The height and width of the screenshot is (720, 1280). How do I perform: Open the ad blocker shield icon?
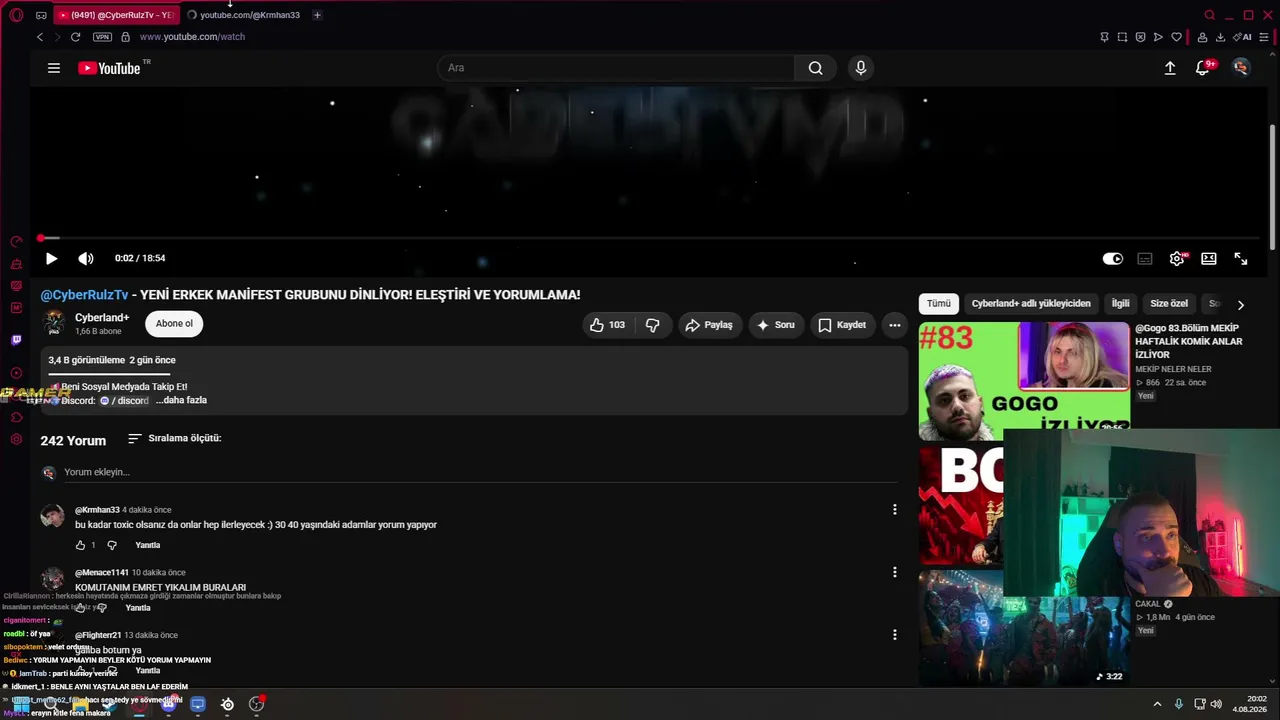click(1140, 37)
